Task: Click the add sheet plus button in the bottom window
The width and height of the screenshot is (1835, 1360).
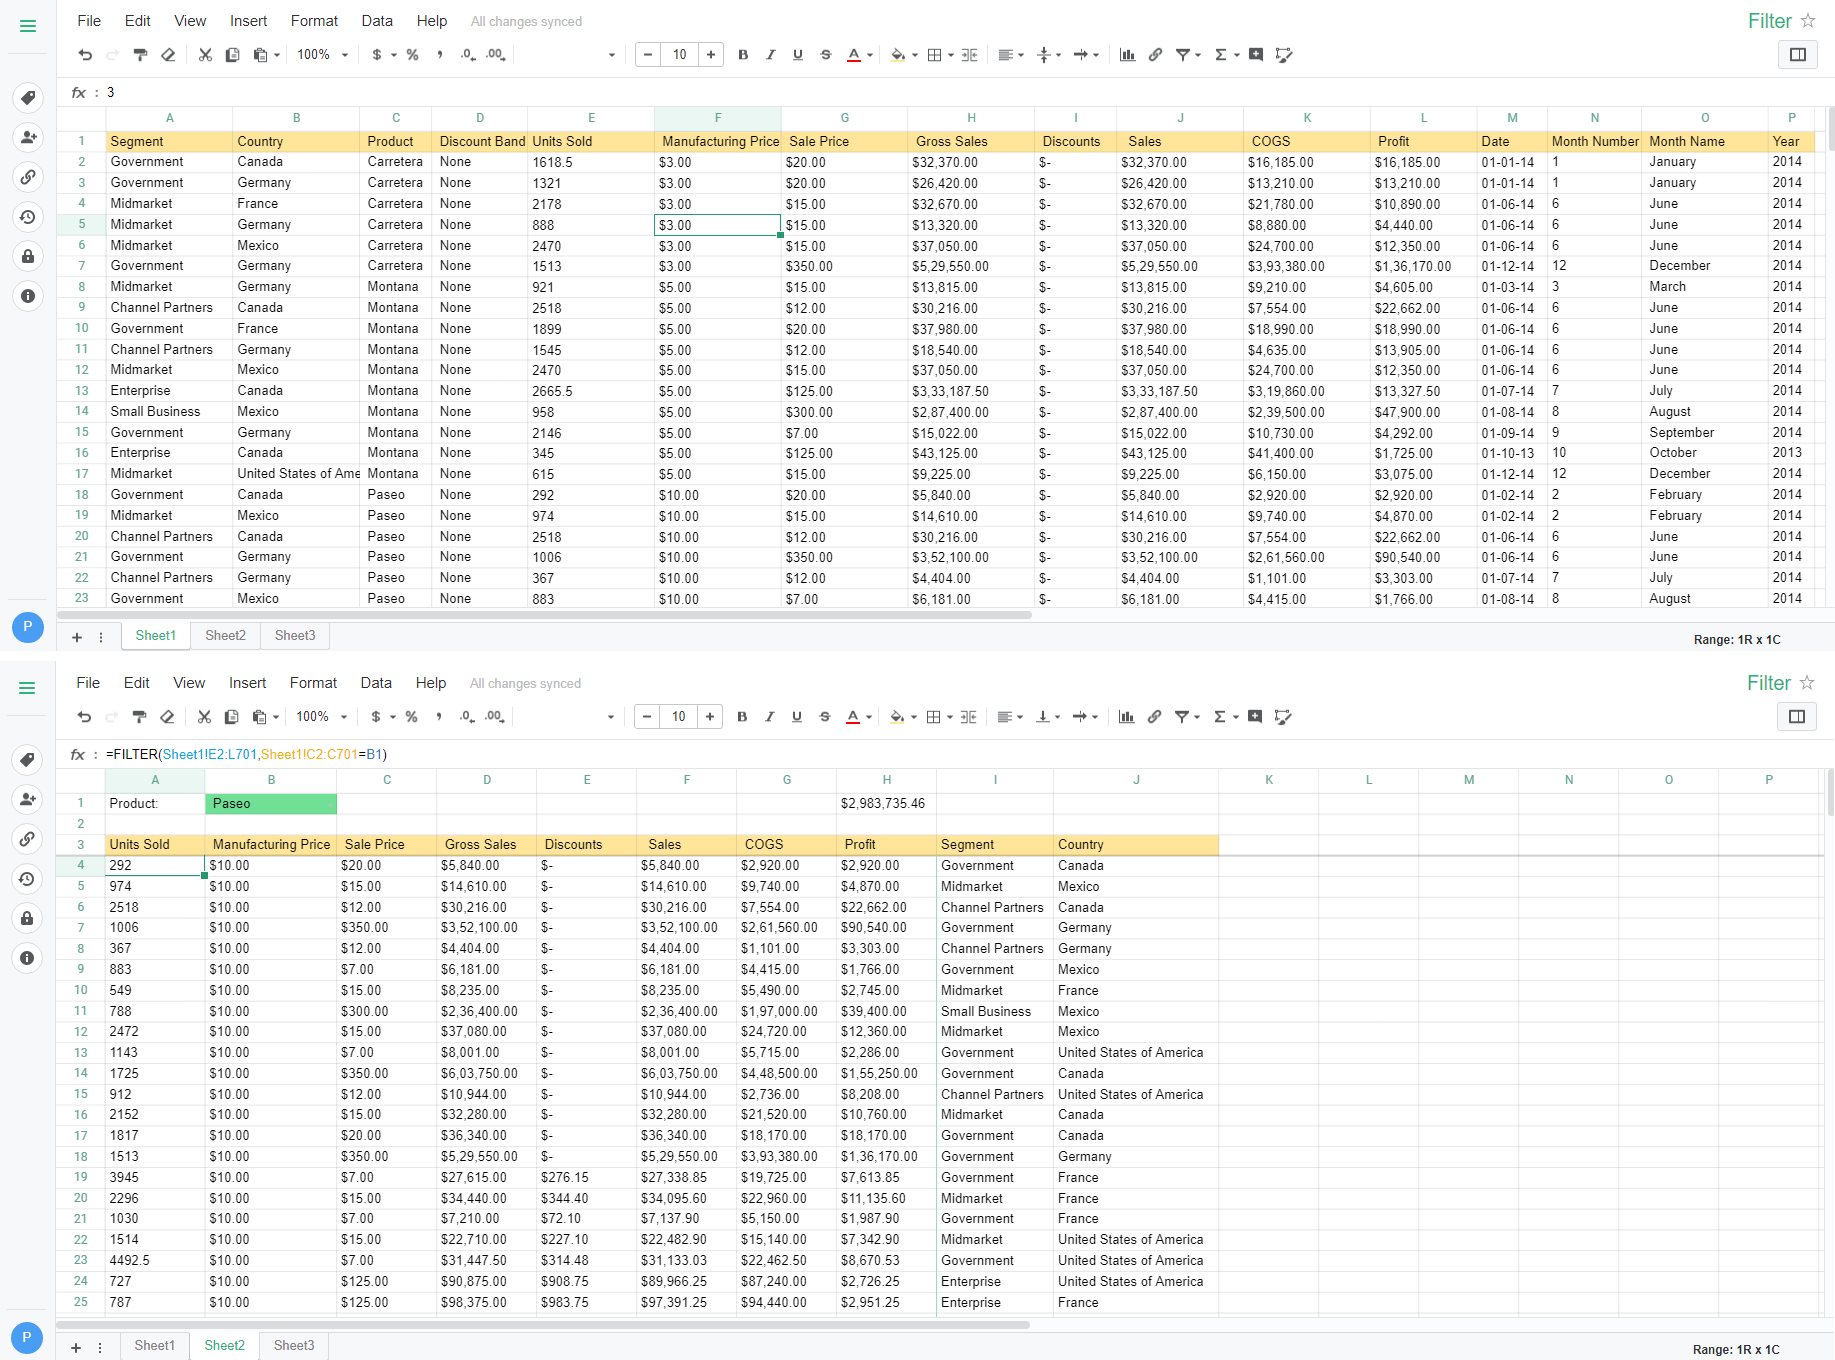Action: pos(76,1348)
